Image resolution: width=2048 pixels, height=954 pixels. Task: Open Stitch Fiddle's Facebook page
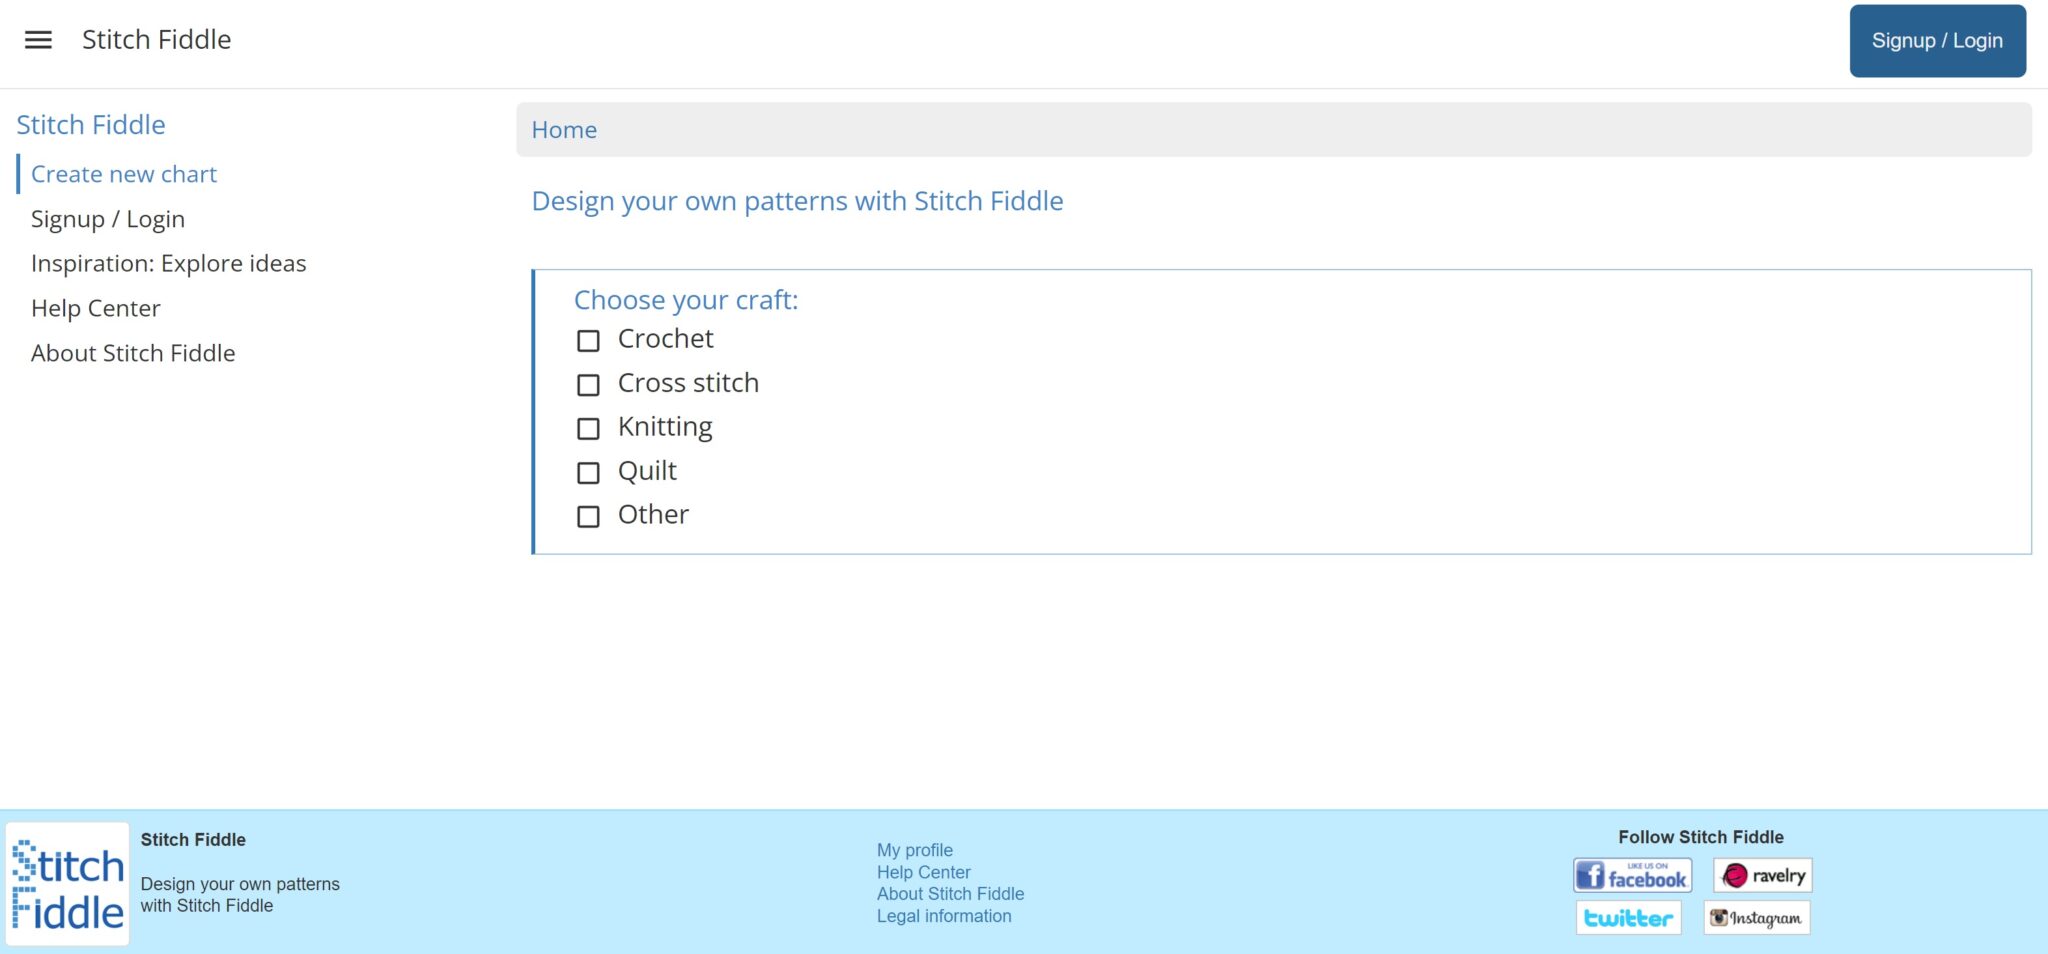[1632, 875]
